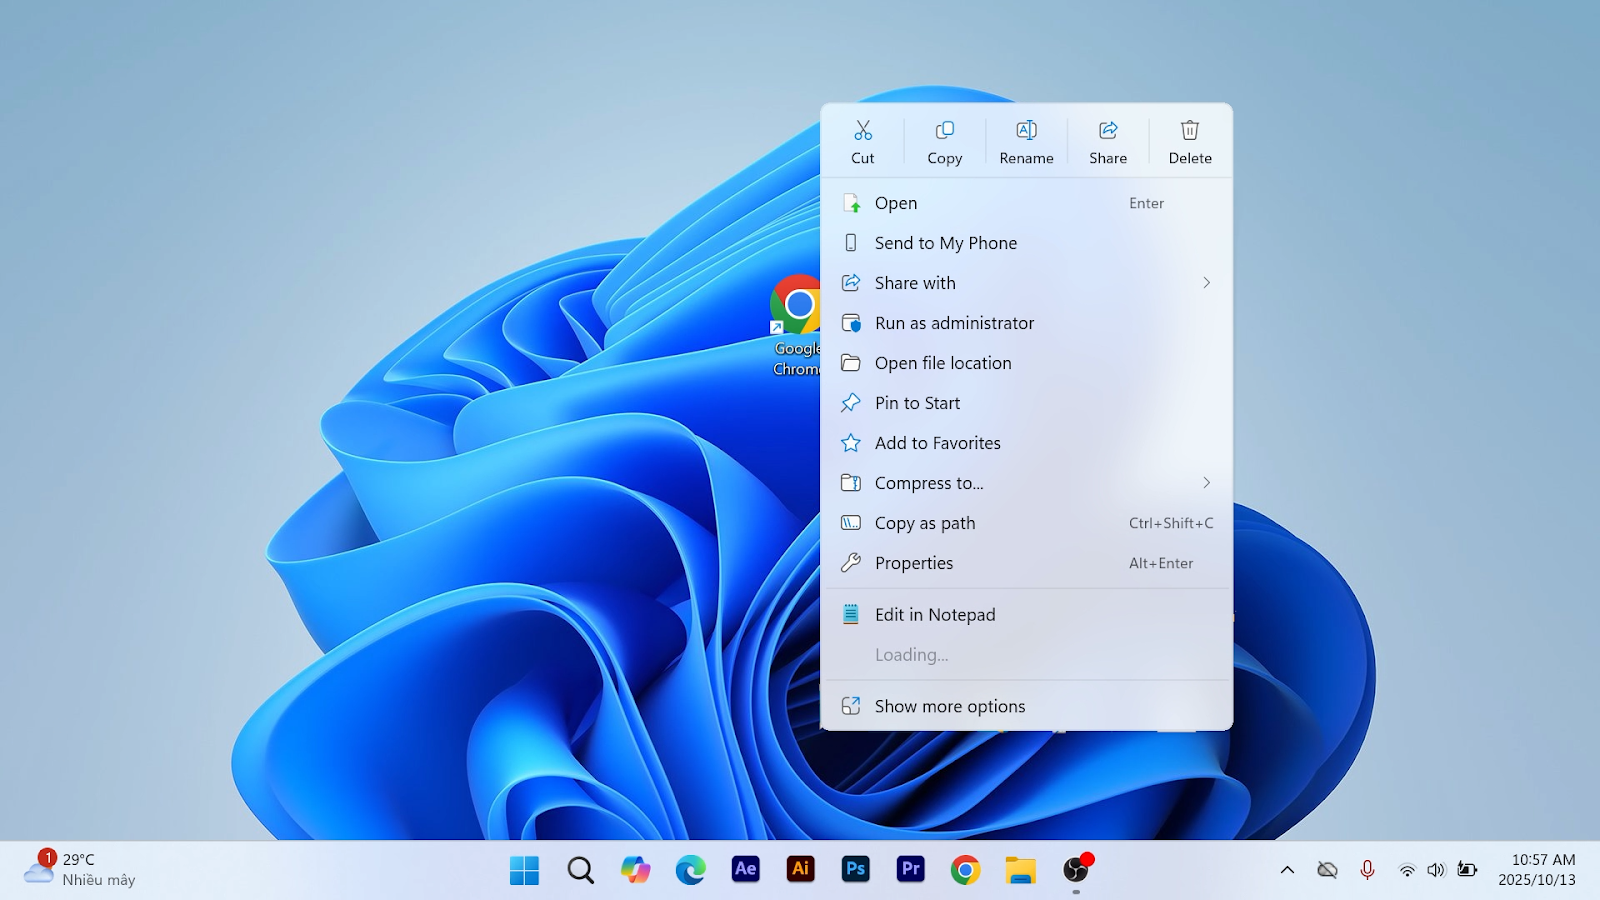Click the Copy icon in context menu

tap(944, 131)
